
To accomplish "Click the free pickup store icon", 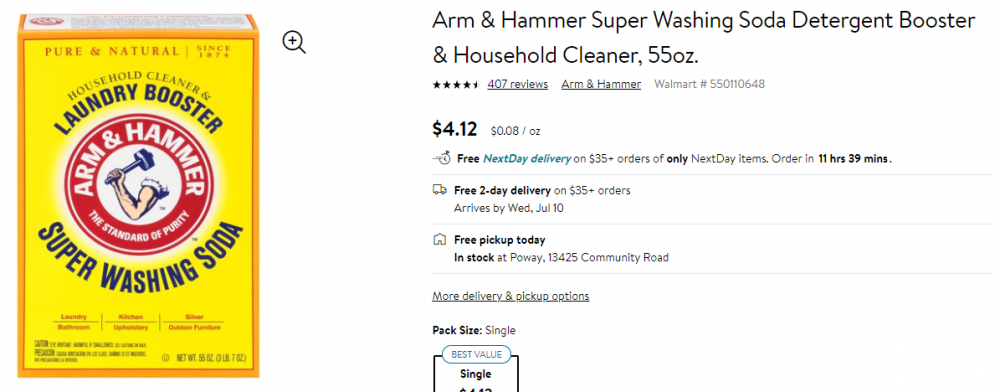I will pyautogui.click(x=439, y=240).
